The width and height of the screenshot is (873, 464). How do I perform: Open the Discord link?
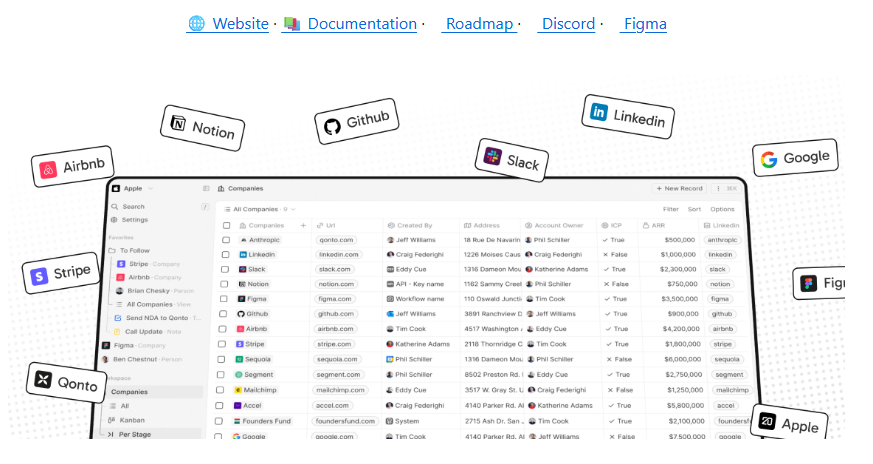point(567,24)
